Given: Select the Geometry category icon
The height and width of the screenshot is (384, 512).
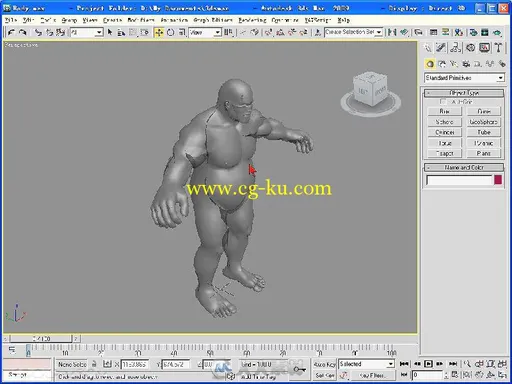Looking at the screenshot, I should [430, 64].
